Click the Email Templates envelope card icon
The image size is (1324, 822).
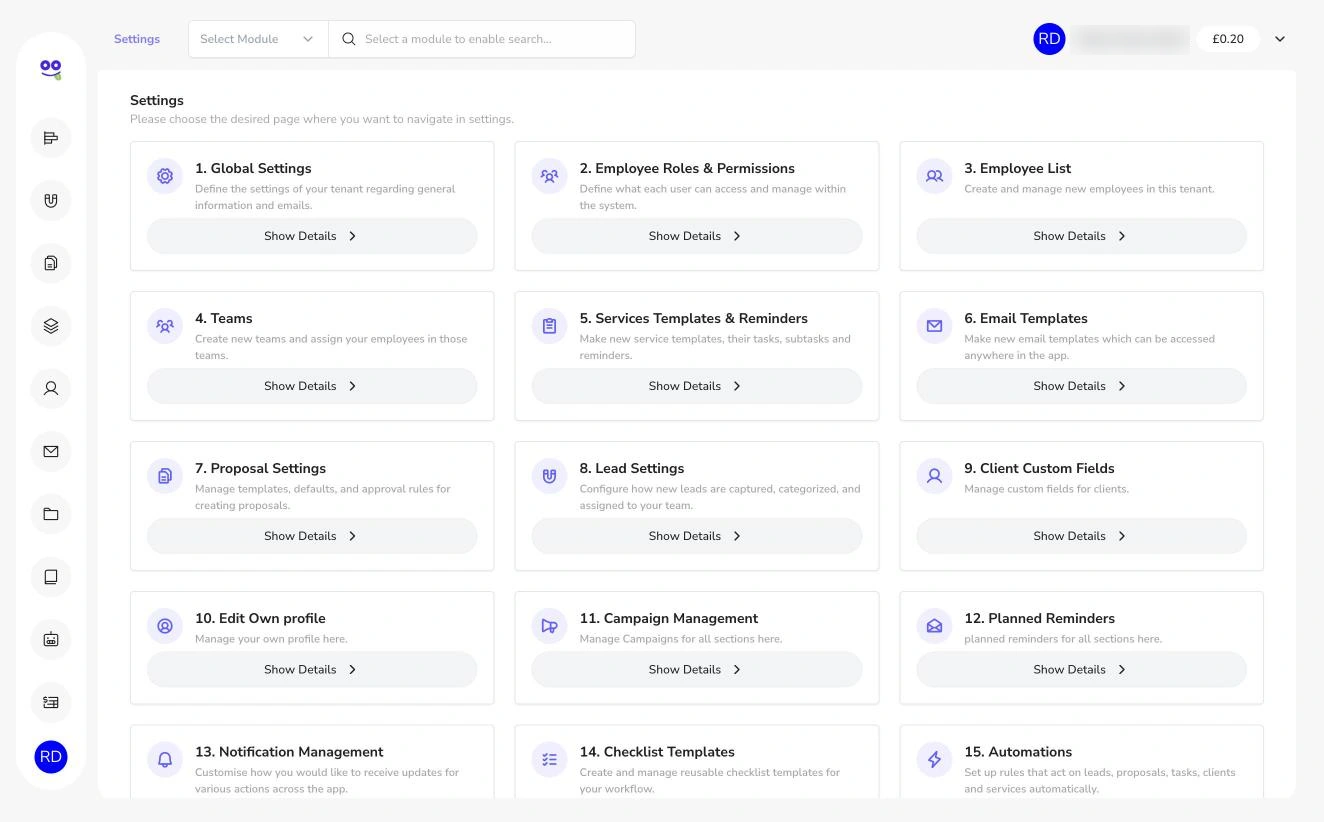pos(934,326)
